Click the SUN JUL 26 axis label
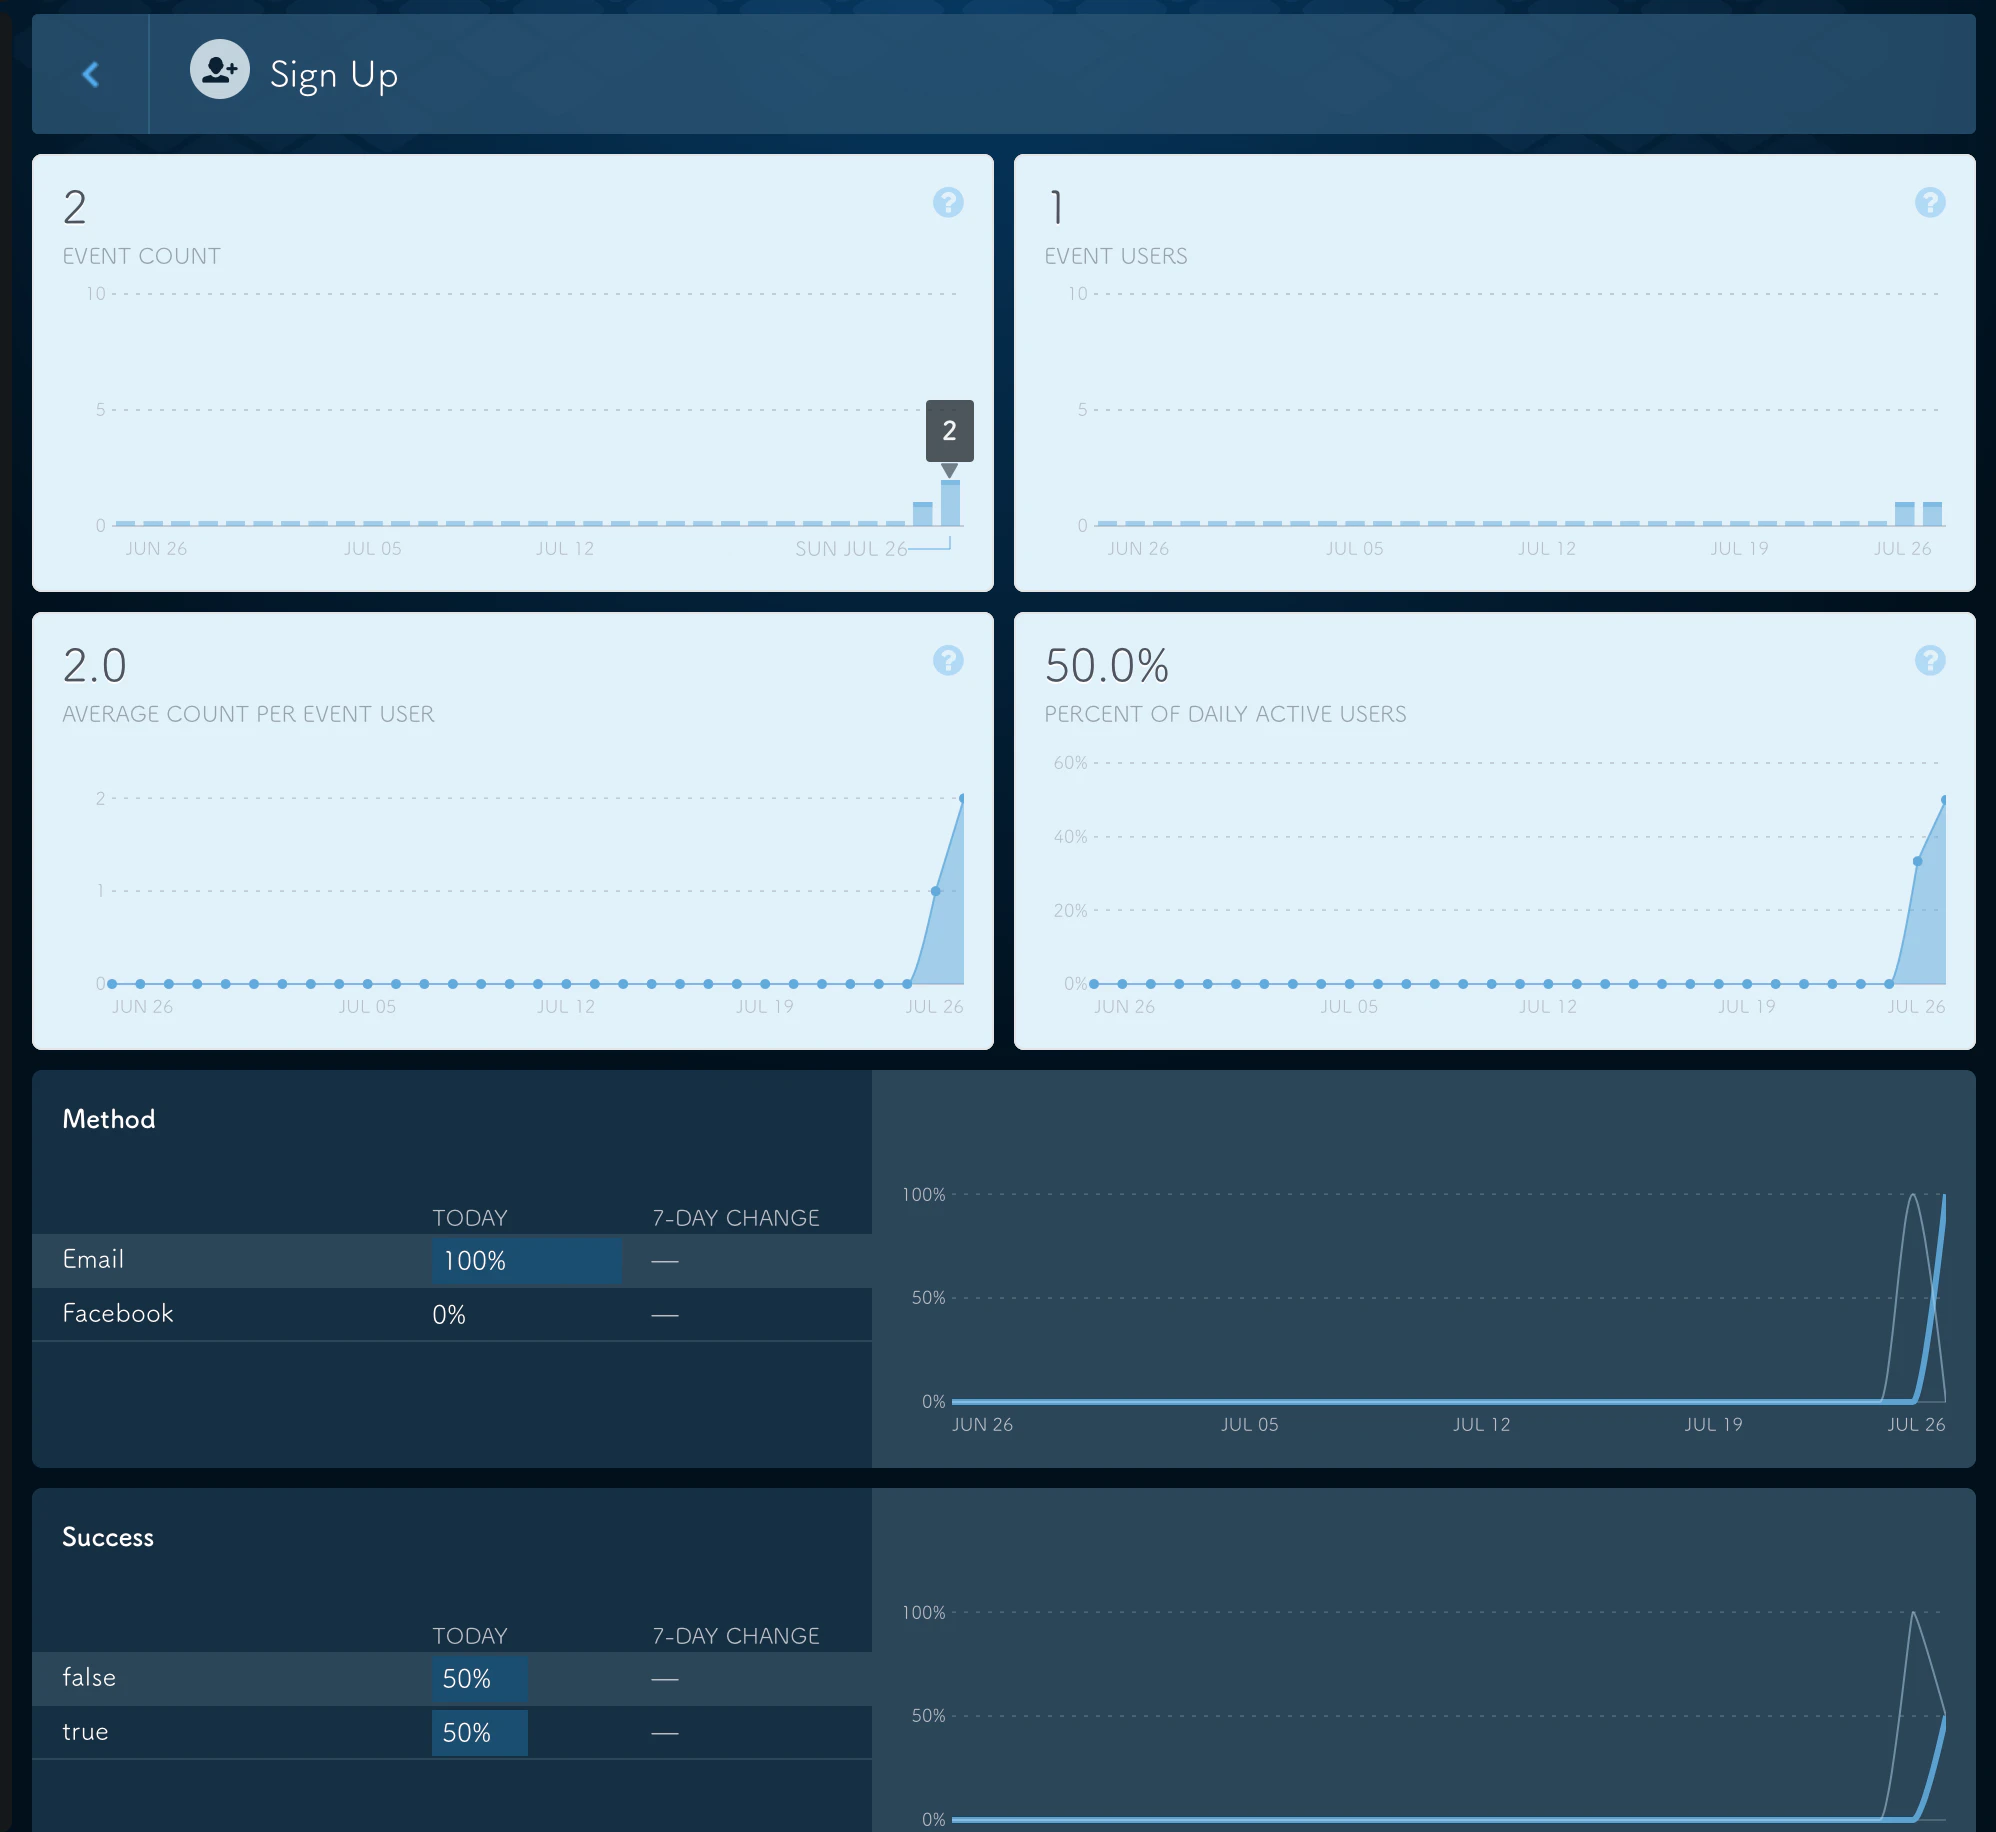1996x1832 pixels. pyautogui.click(x=851, y=549)
